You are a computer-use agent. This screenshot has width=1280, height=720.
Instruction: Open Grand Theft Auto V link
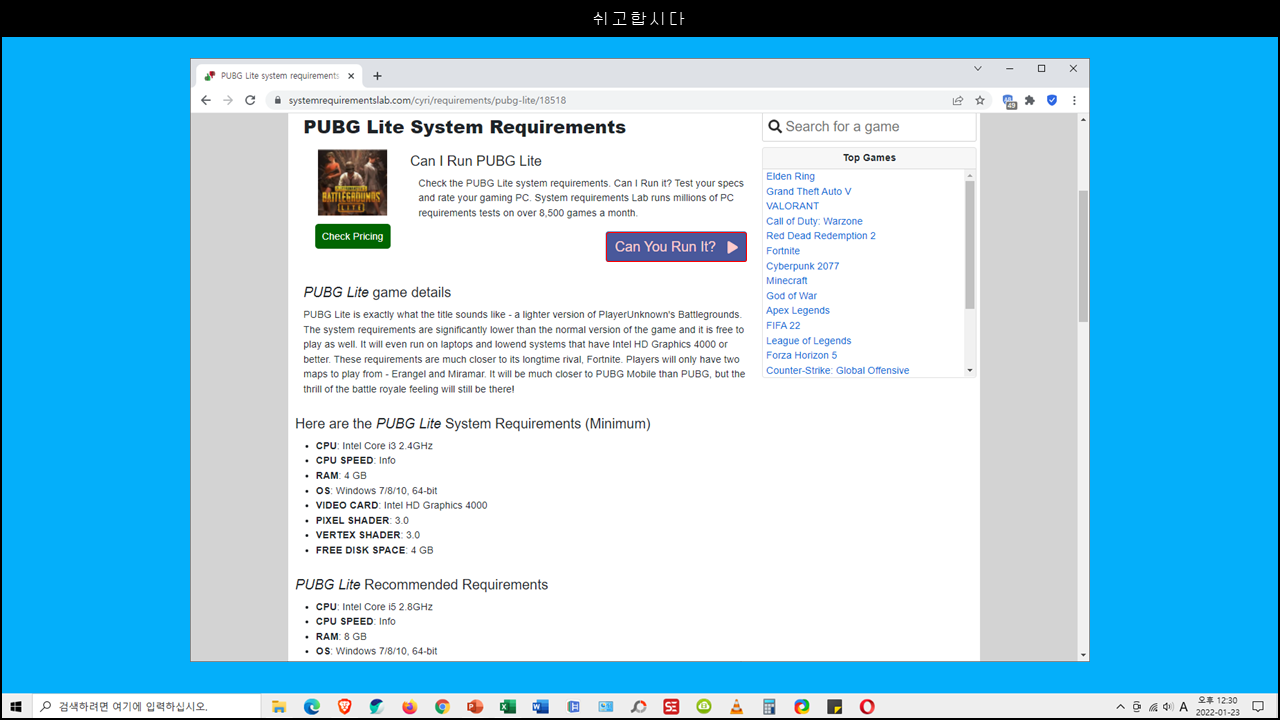click(x=809, y=191)
